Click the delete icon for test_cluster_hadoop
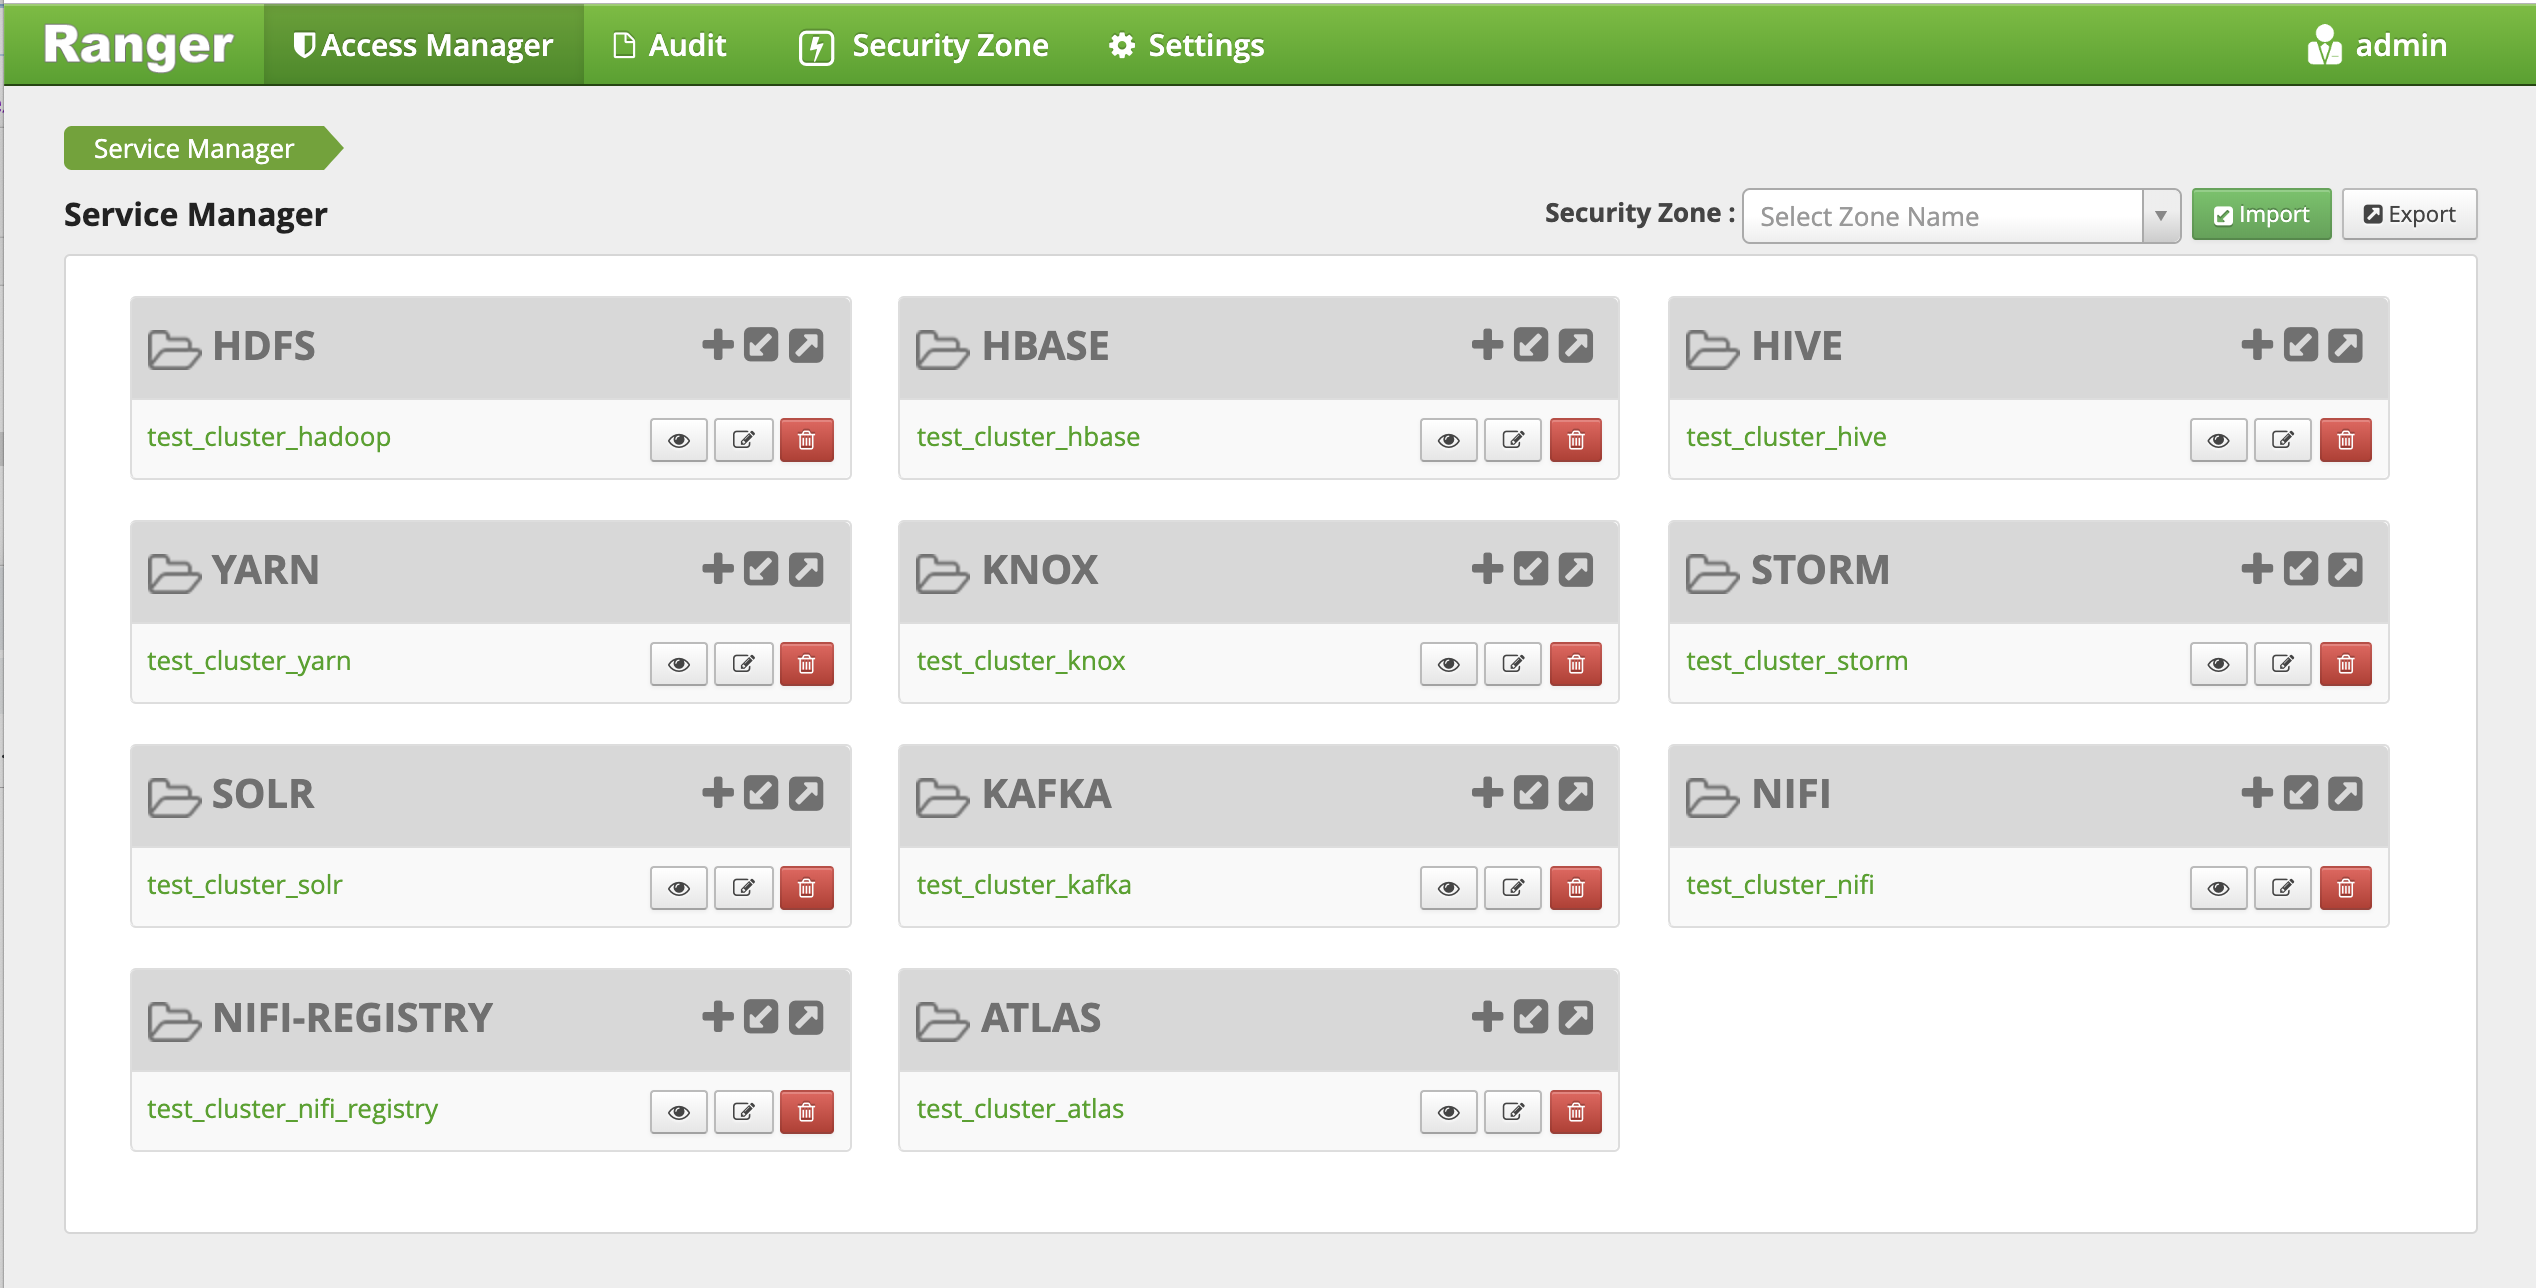Screen dimensions: 2536x1288 (x=810, y=437)
